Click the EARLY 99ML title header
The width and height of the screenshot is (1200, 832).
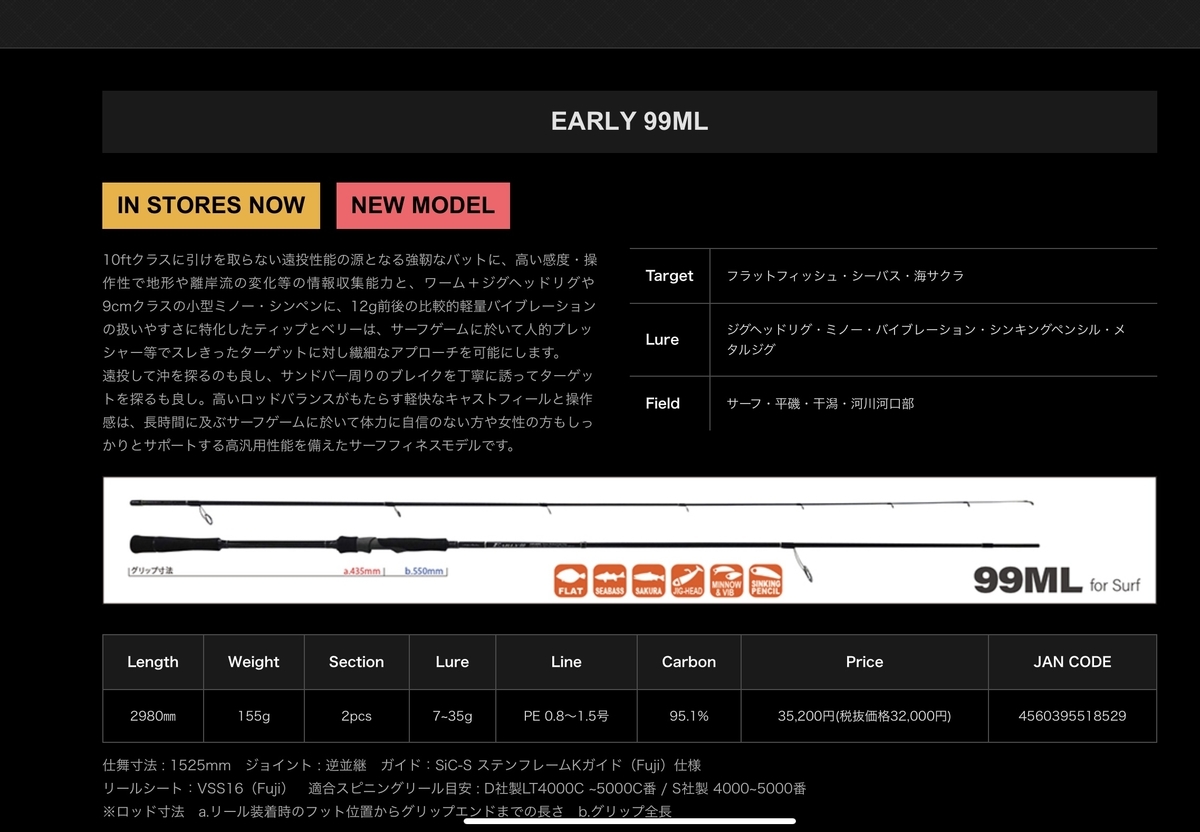pyautogui.click(x=630, y=122)
